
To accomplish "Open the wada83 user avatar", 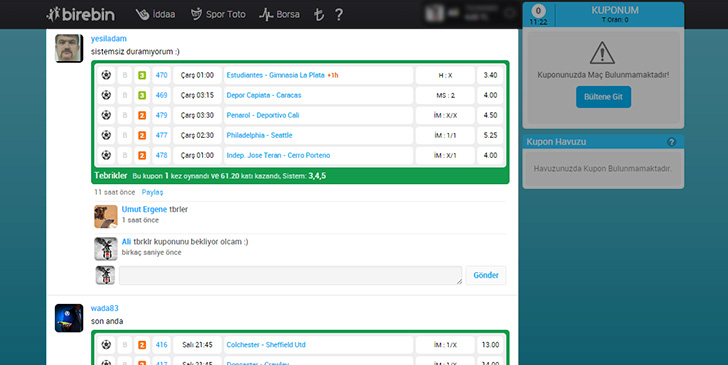I will [69, 318].
